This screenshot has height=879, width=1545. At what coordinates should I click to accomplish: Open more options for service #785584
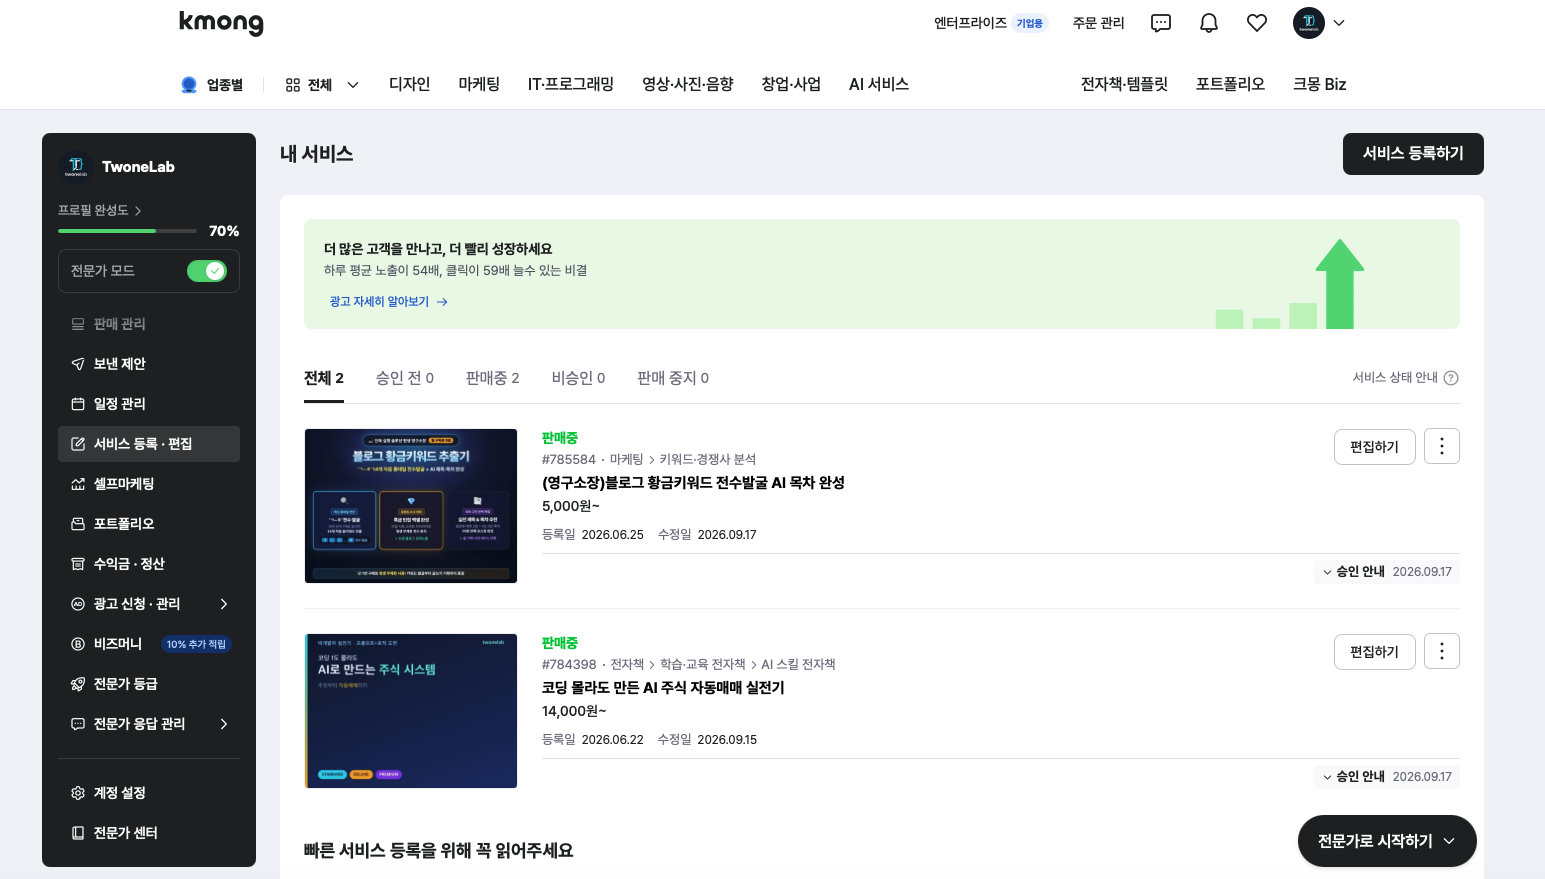pyautogui.click(x=1442, y=446)
